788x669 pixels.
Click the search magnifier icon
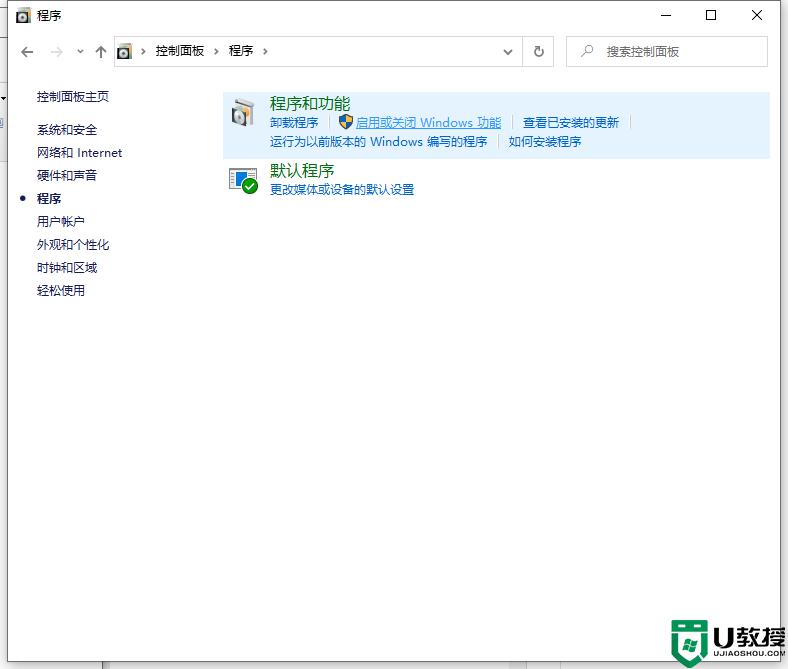[x=587, y=51]
